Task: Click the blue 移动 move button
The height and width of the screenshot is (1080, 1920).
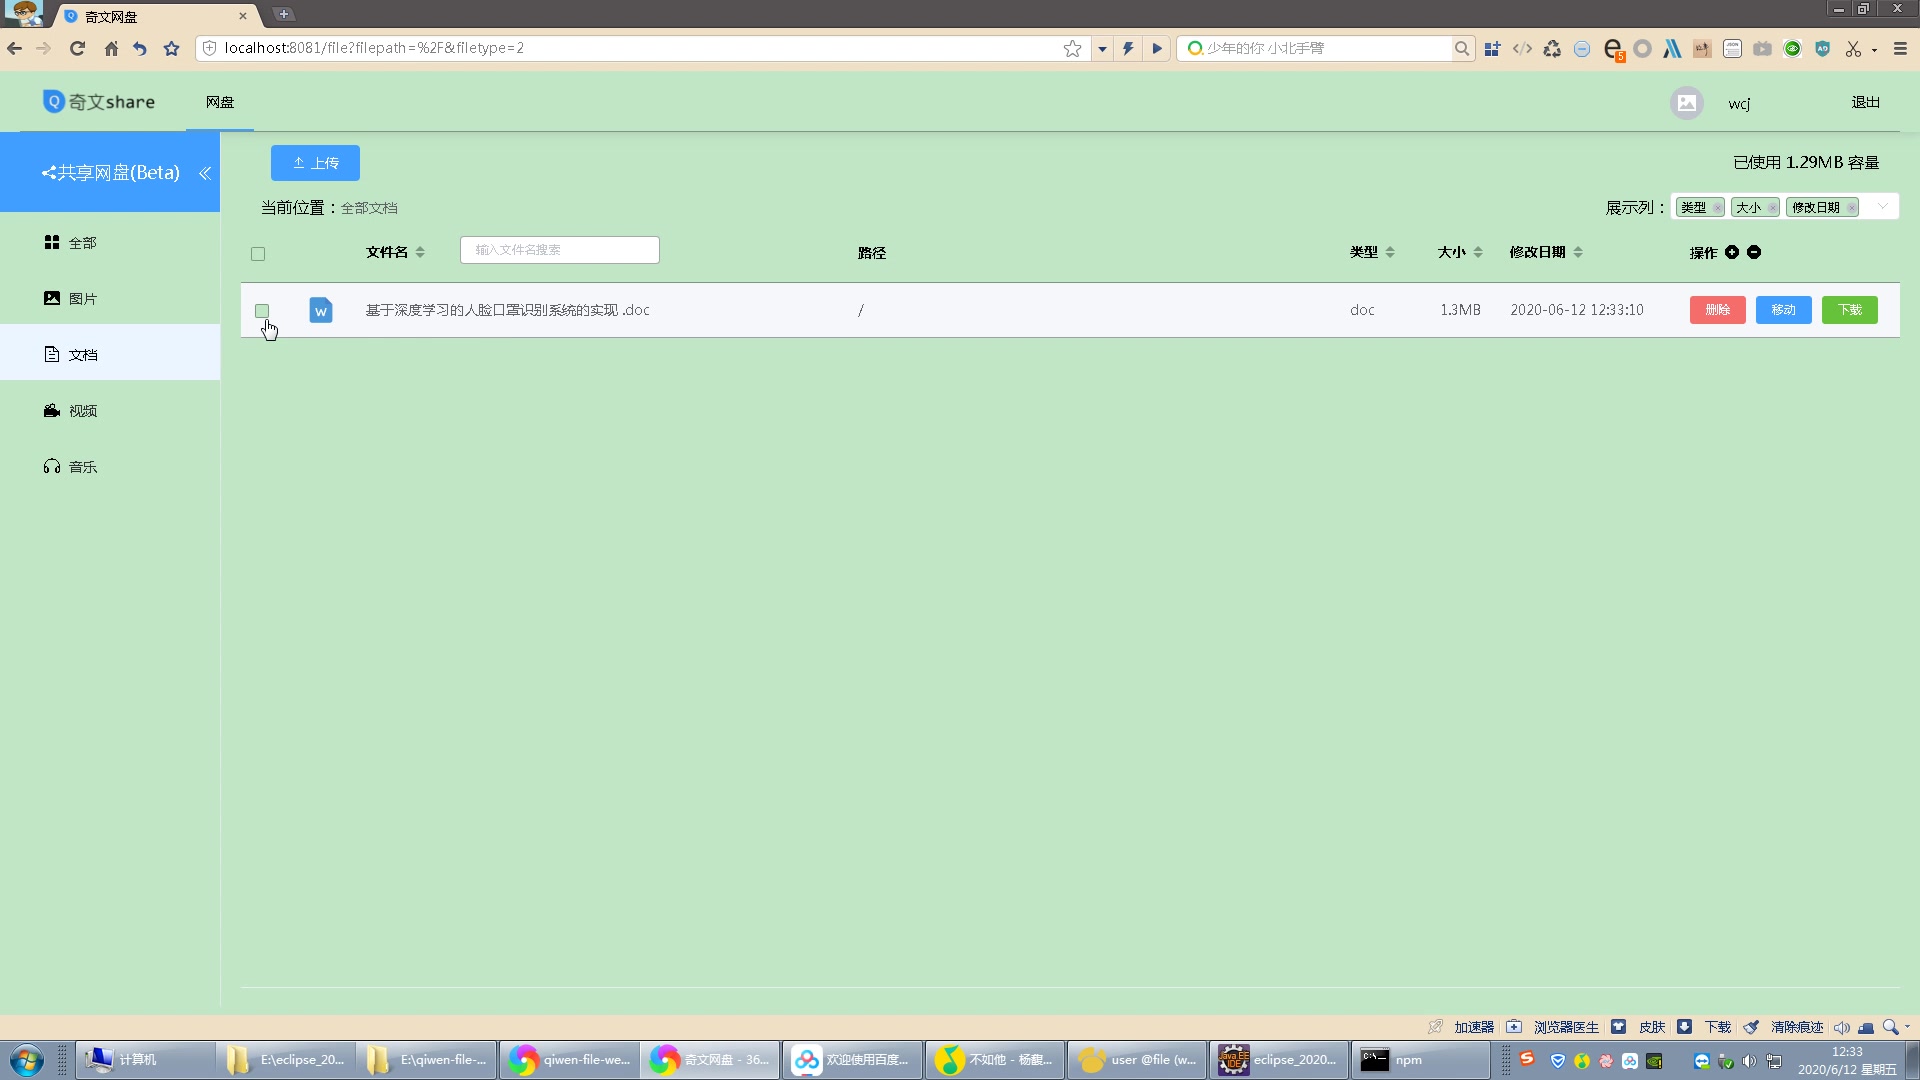Action: coord(1784,310)
